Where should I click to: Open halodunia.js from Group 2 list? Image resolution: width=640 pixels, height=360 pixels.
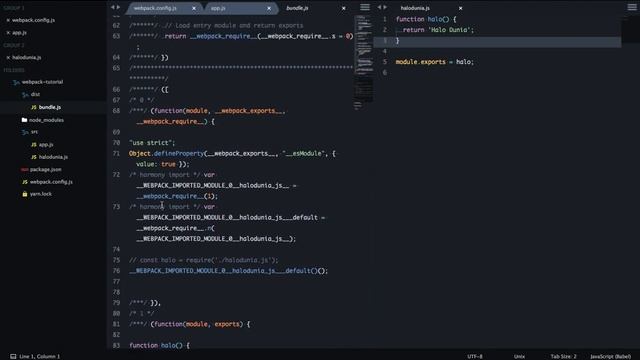[27, 58]
